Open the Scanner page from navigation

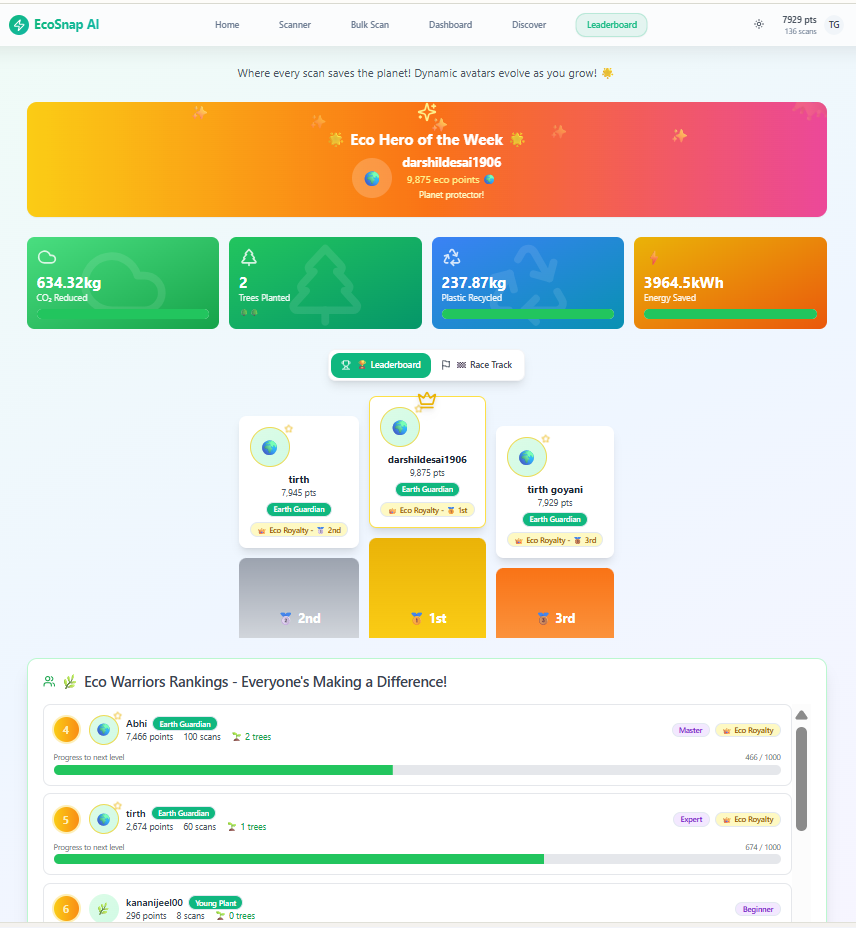click(295, 25)
